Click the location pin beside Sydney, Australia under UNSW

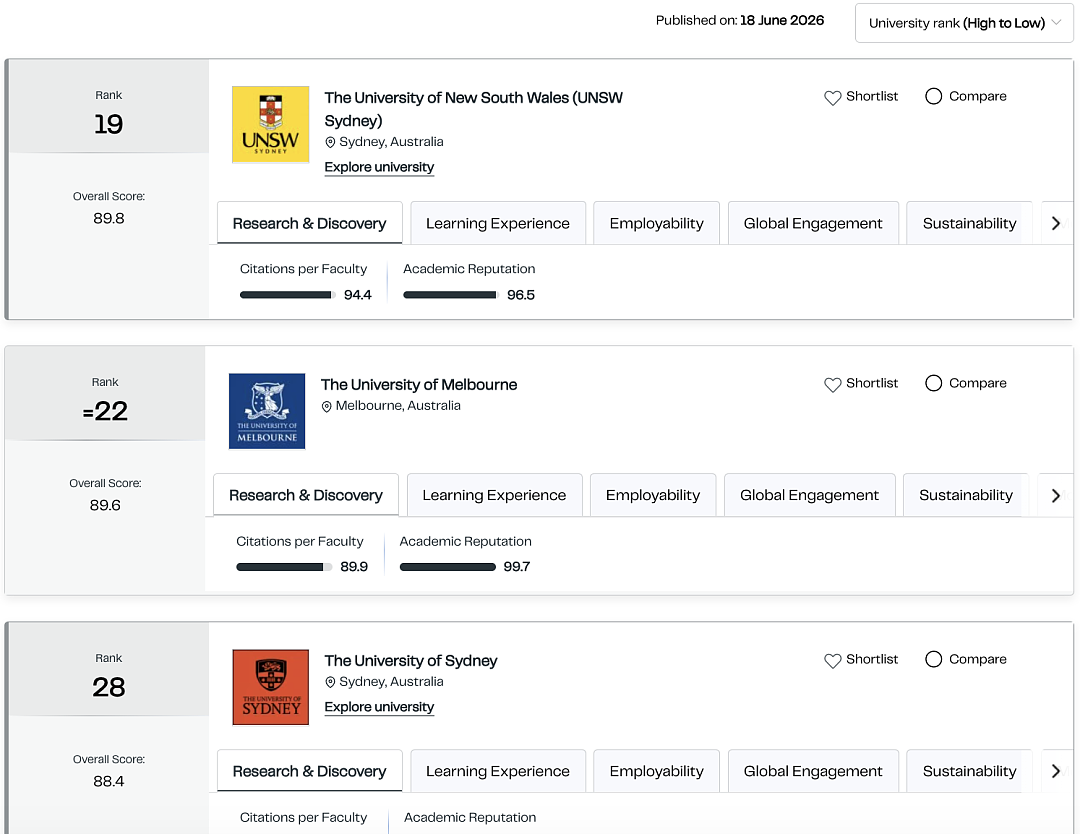pos(330,142)
